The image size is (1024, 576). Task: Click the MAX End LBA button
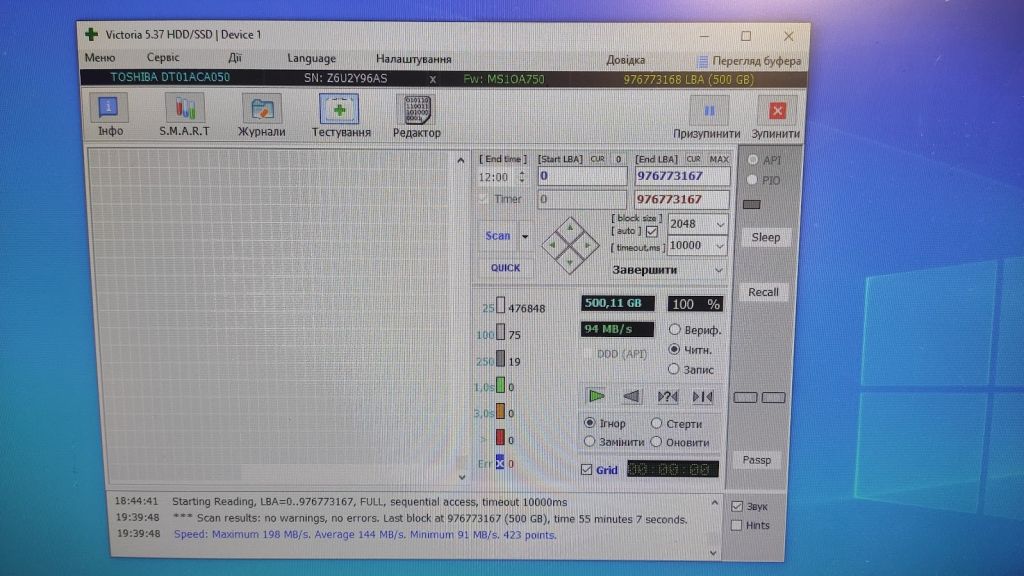[718, 159]
